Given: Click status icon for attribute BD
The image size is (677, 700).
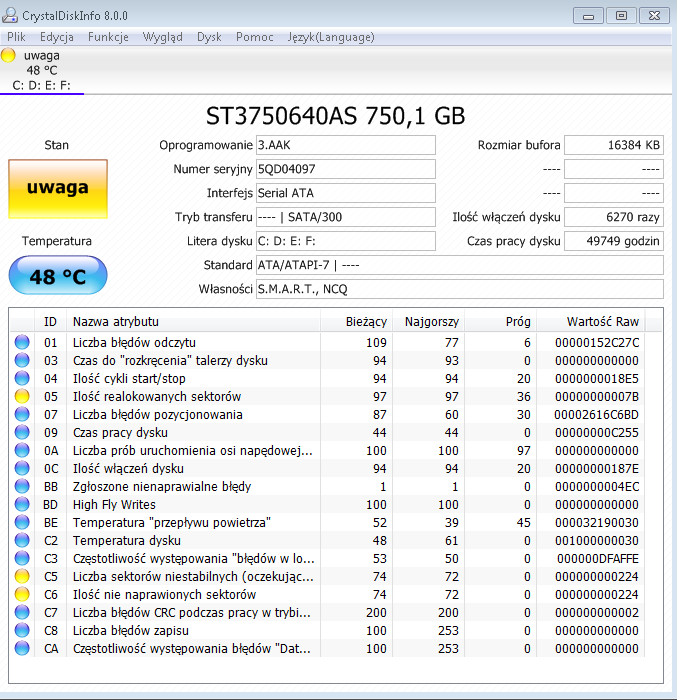Looking at the screenshot, I should (x=22, y=504).
